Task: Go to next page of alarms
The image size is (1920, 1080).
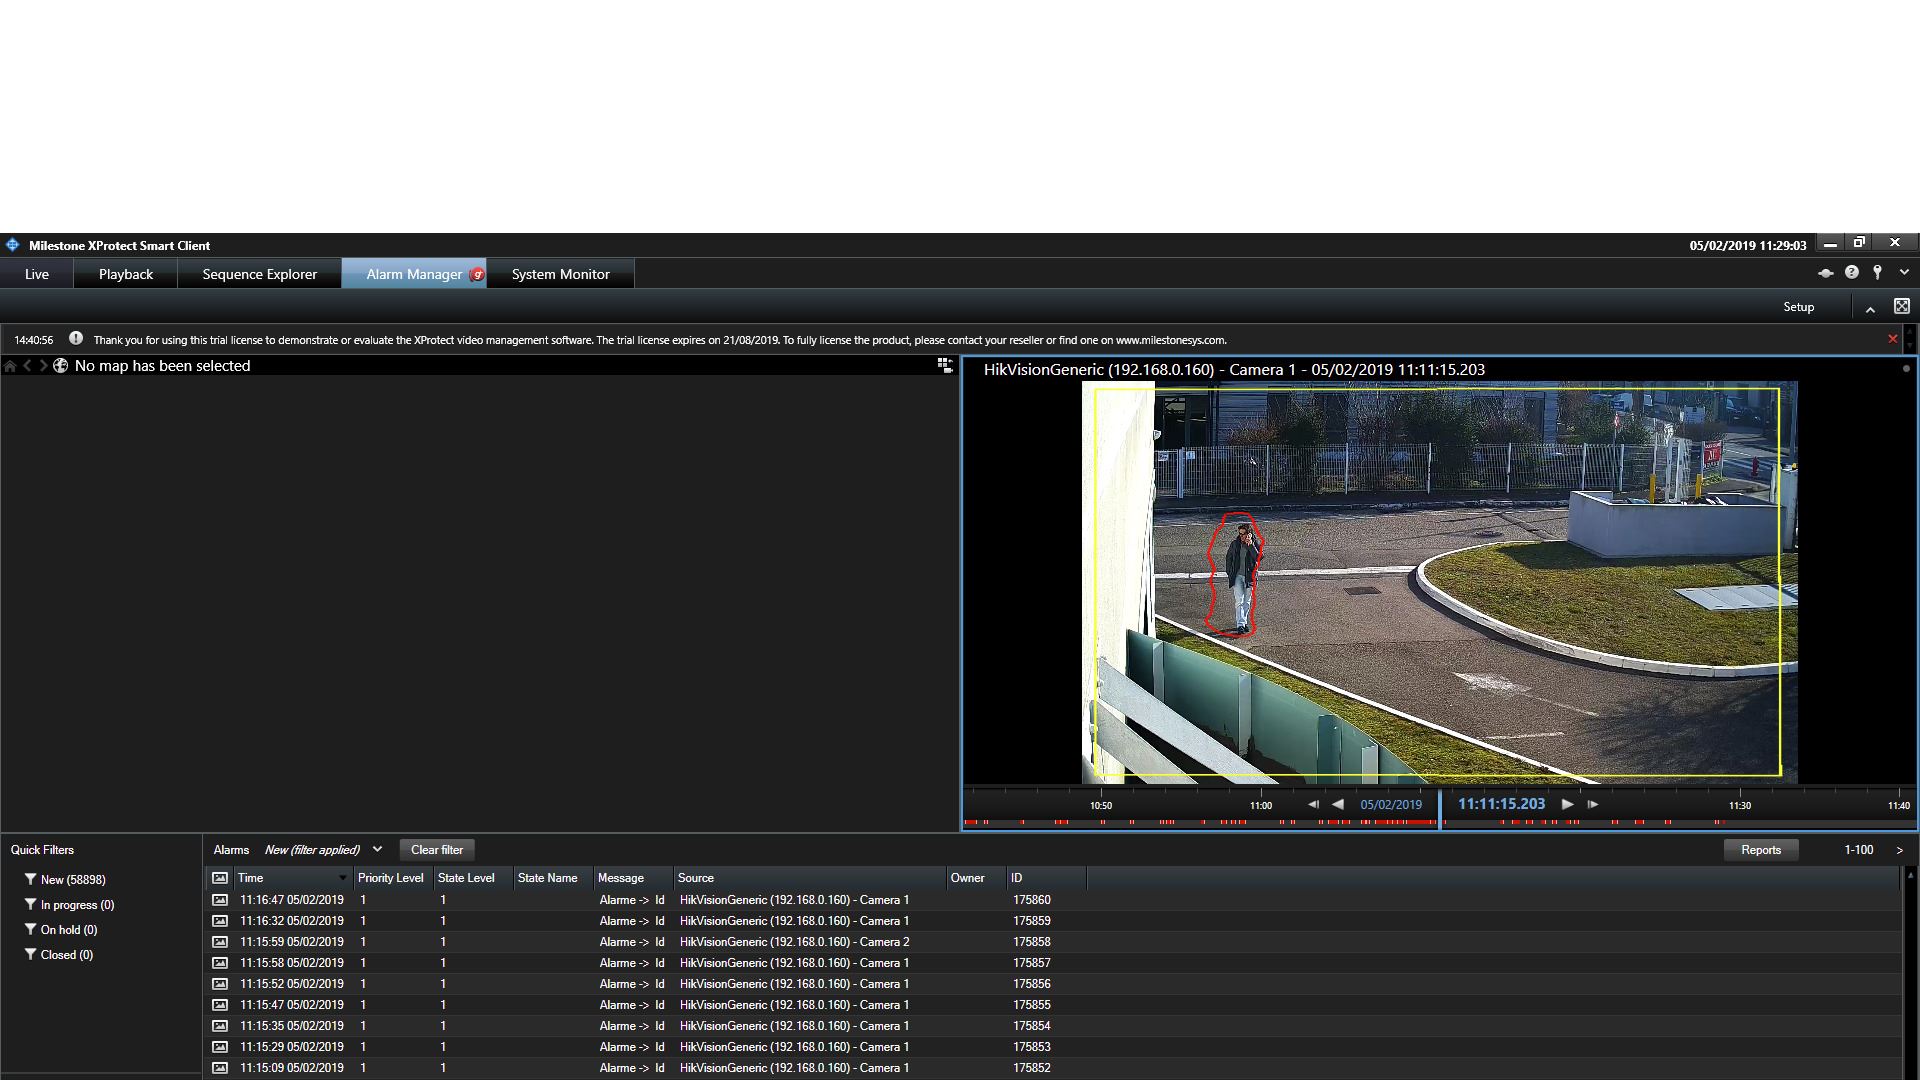Action: click(x=1900, y=850)
